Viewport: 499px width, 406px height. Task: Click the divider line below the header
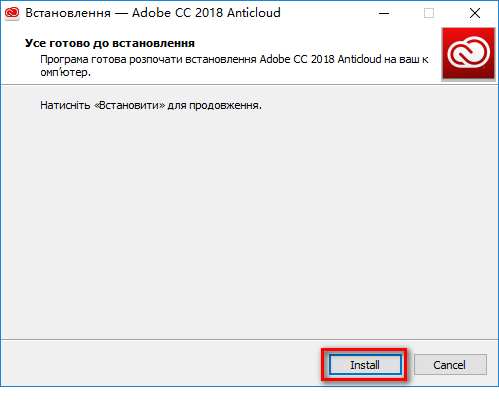tap(249, 84)
